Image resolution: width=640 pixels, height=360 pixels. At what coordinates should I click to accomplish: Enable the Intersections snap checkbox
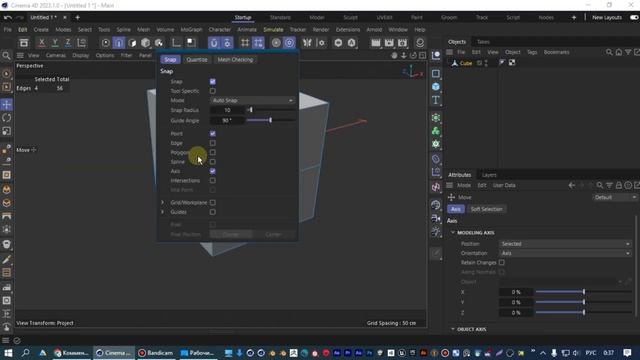click(x=213, y=180)
